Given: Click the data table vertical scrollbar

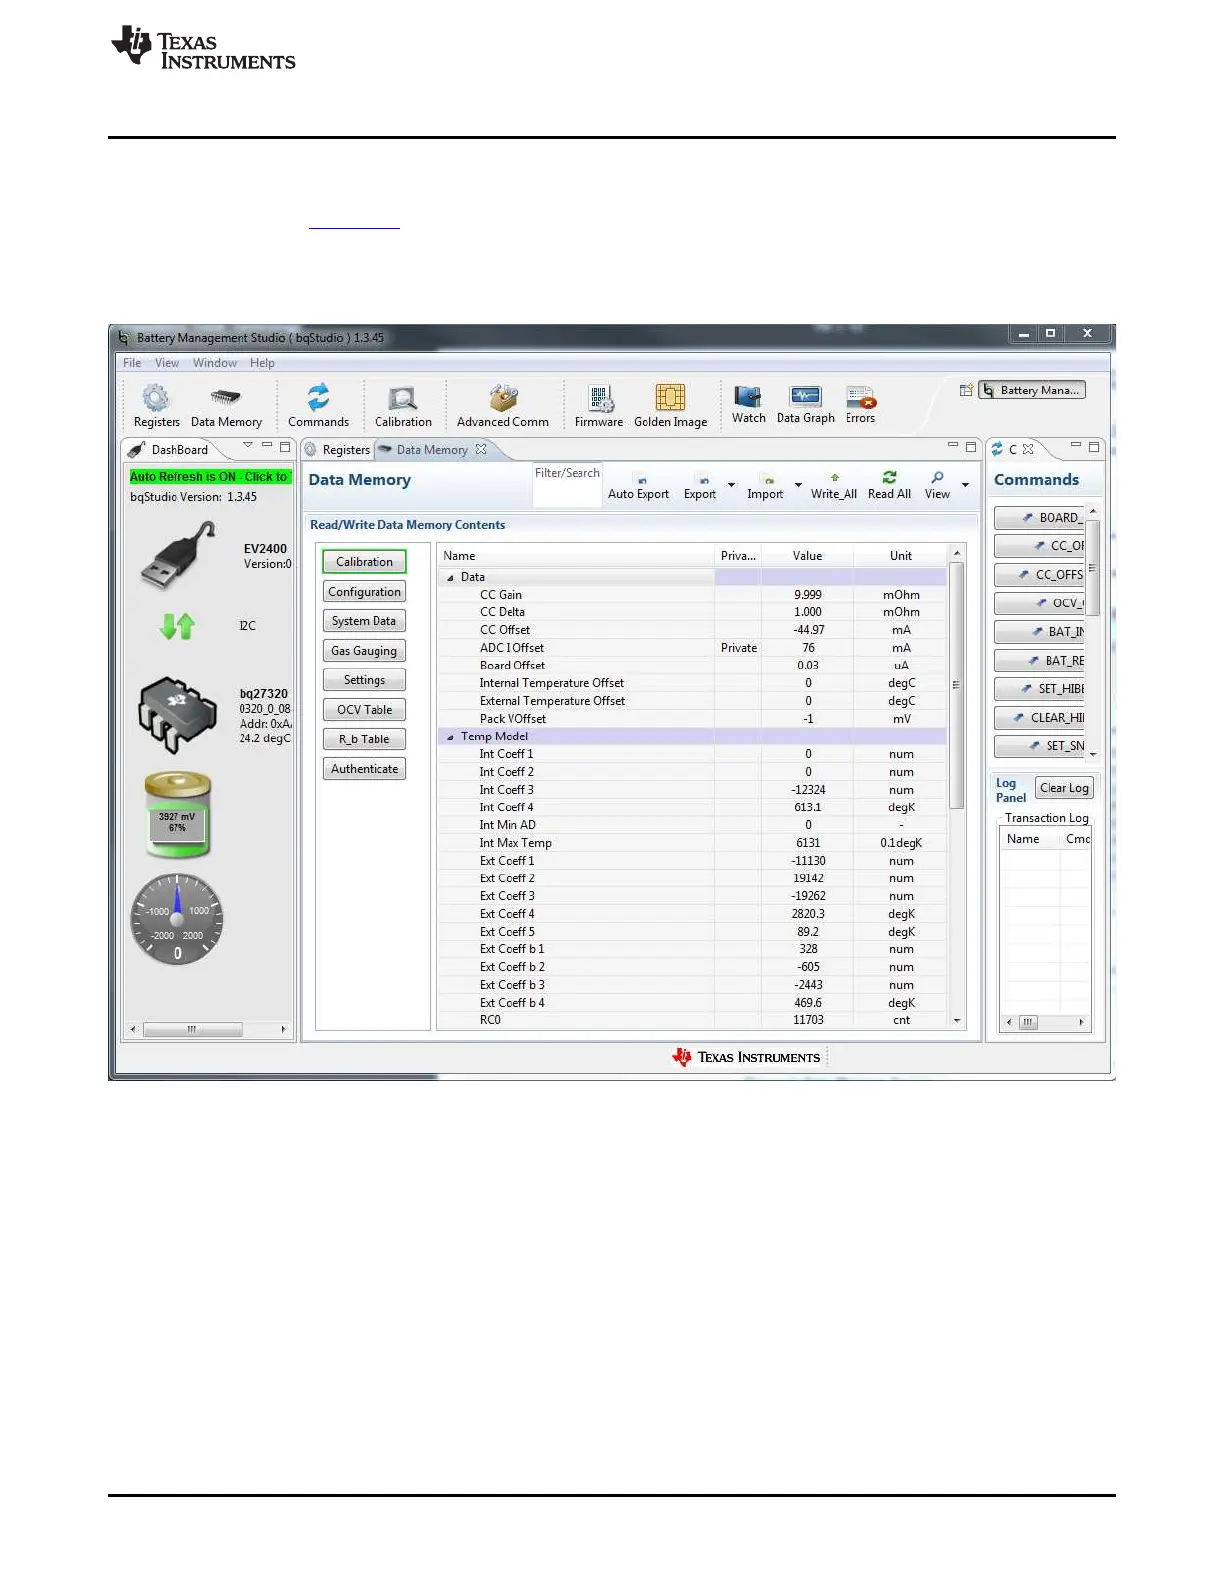Looking at the screenshot, I should [957, 786].
